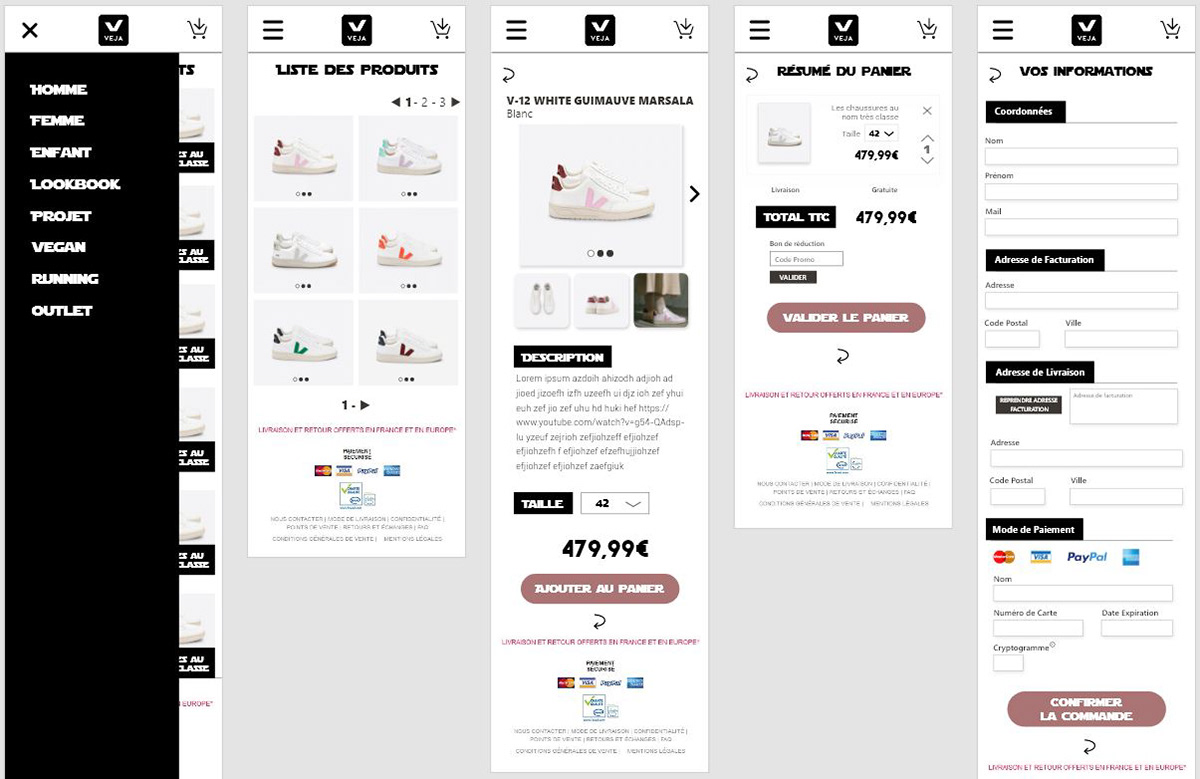Click the Valider le panier button
This screenshot has height=779, width=1200.
pos(846,318)
